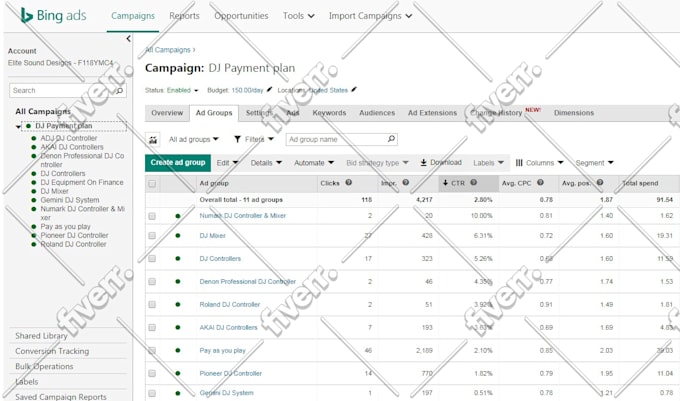Open the Automate dropdown
The width and height of the screenshot is (680, 401).
click(314, 163)
